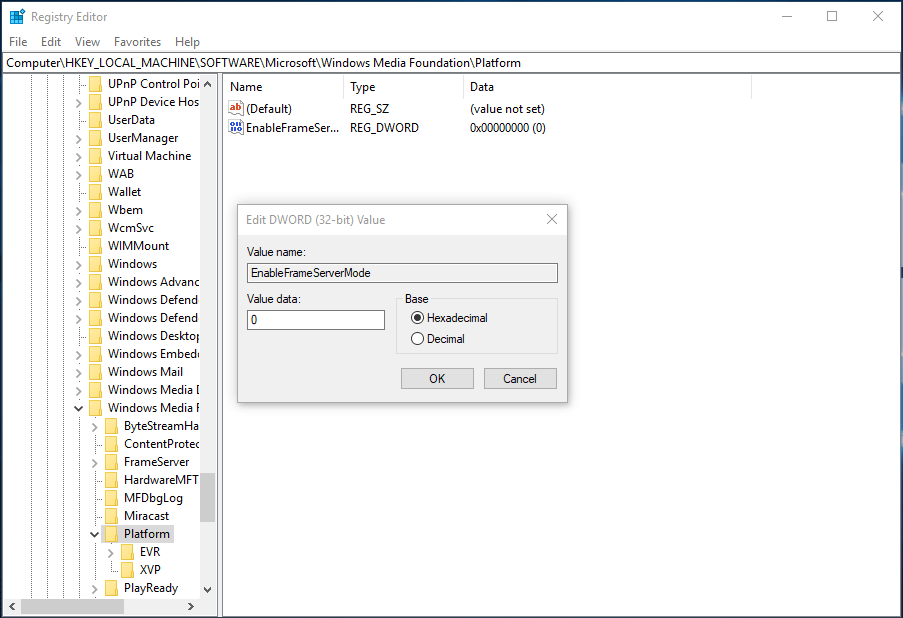Collapse the Platform tree node
The image size is (903, 618).
tap(95, 534)
